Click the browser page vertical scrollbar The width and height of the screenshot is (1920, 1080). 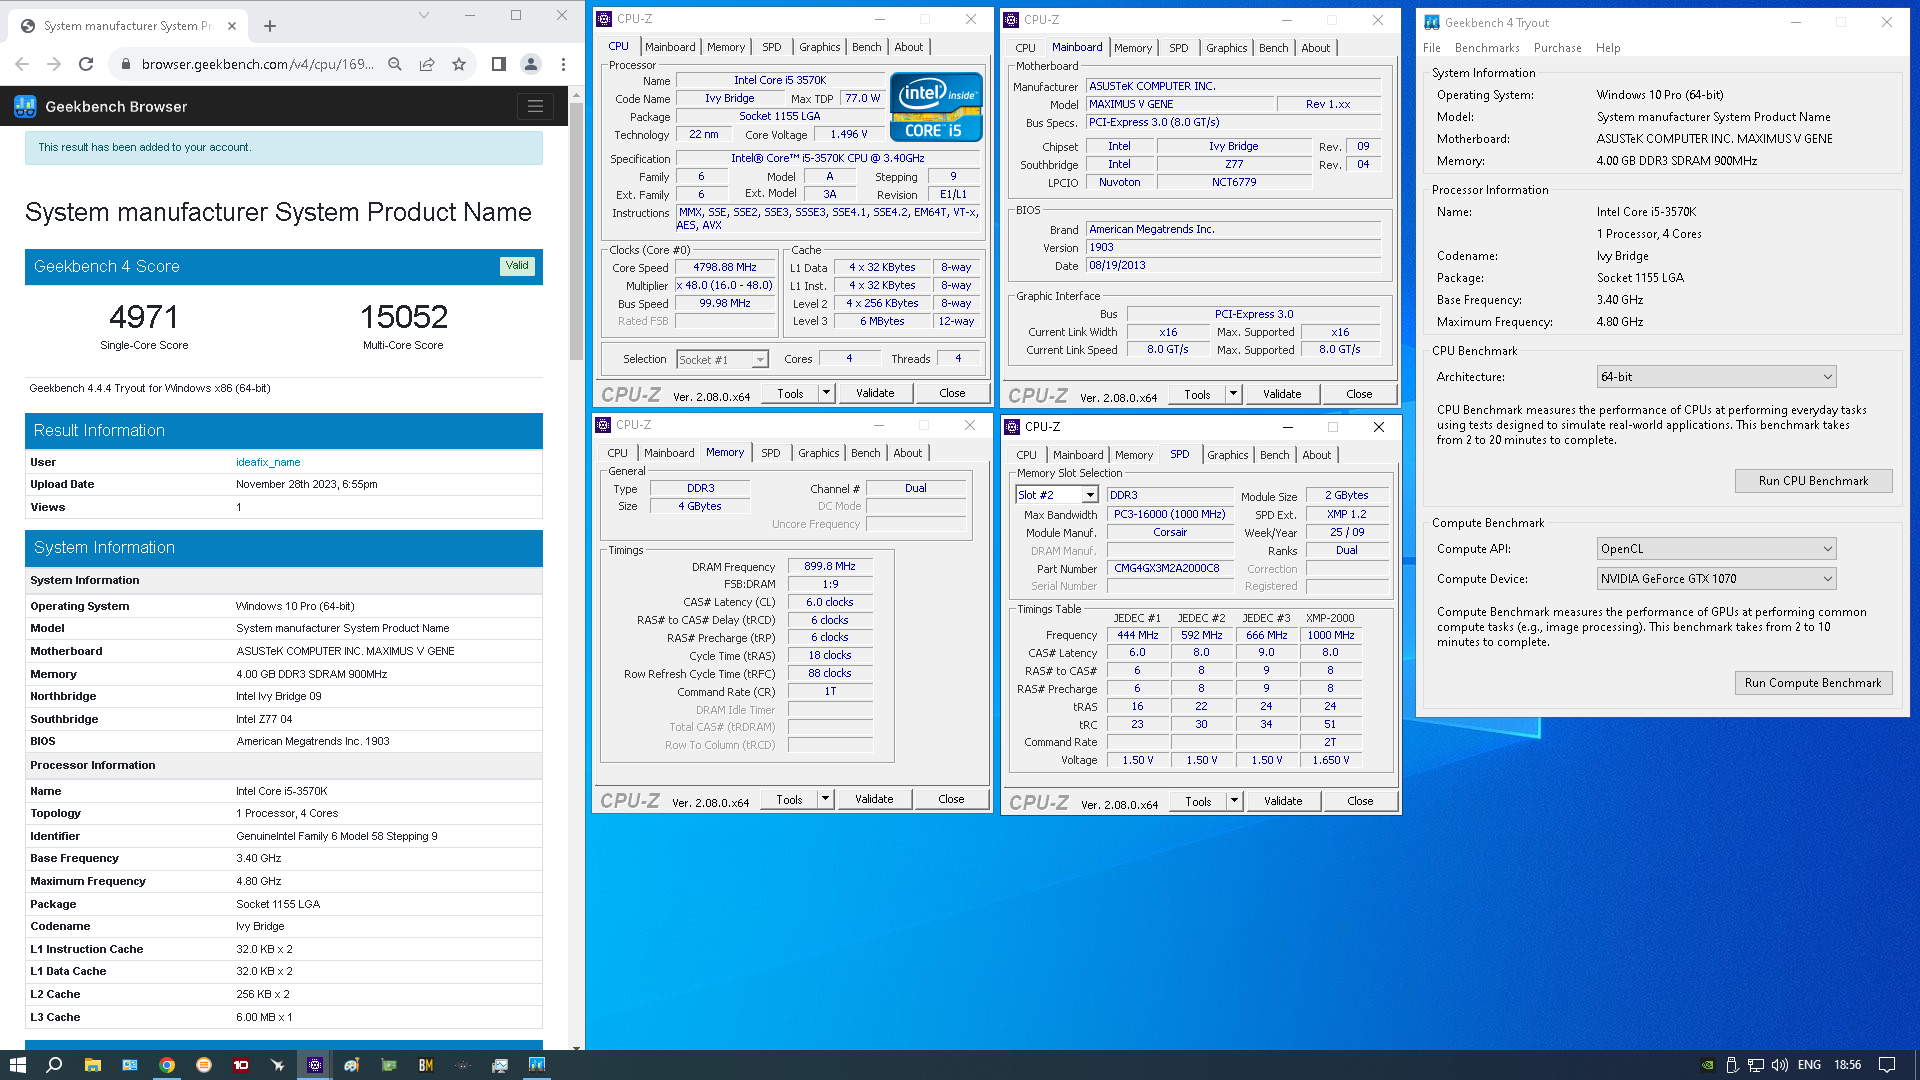[576, 230]
